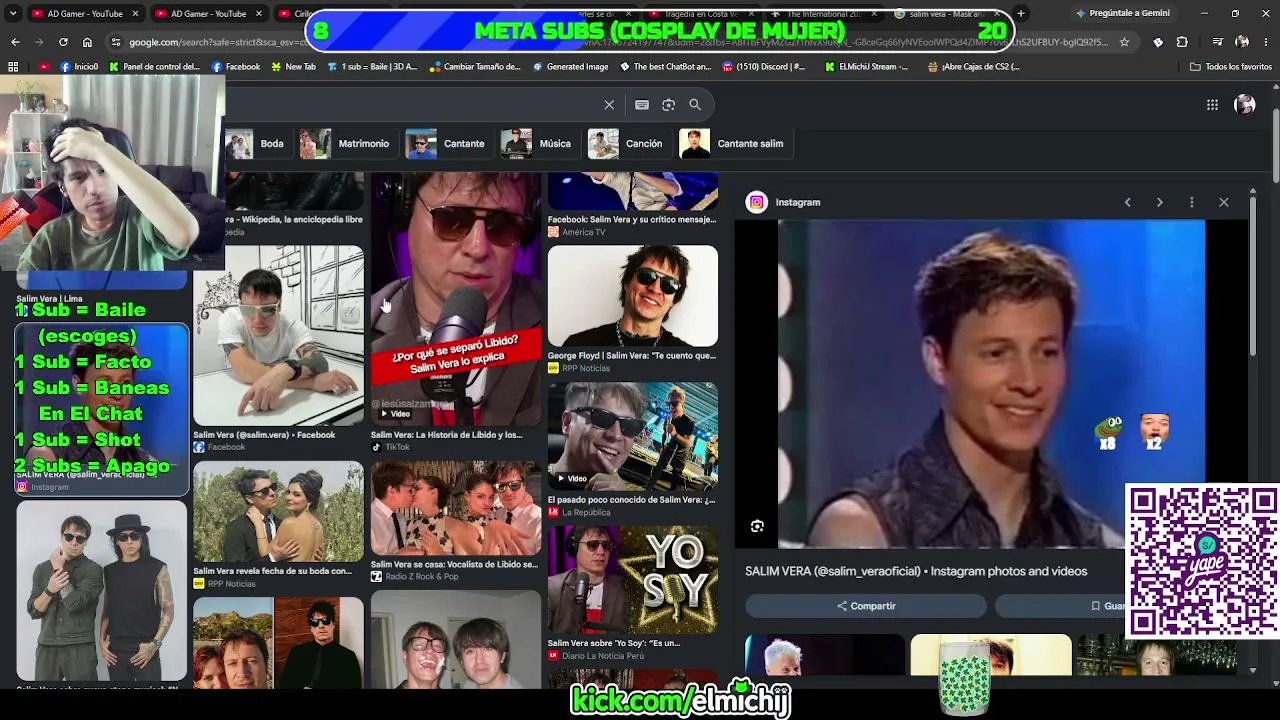Open the Inicio0 bookmark
Image resolution: width=1280 pixels, height=720 pixels.
click(79, 67)
